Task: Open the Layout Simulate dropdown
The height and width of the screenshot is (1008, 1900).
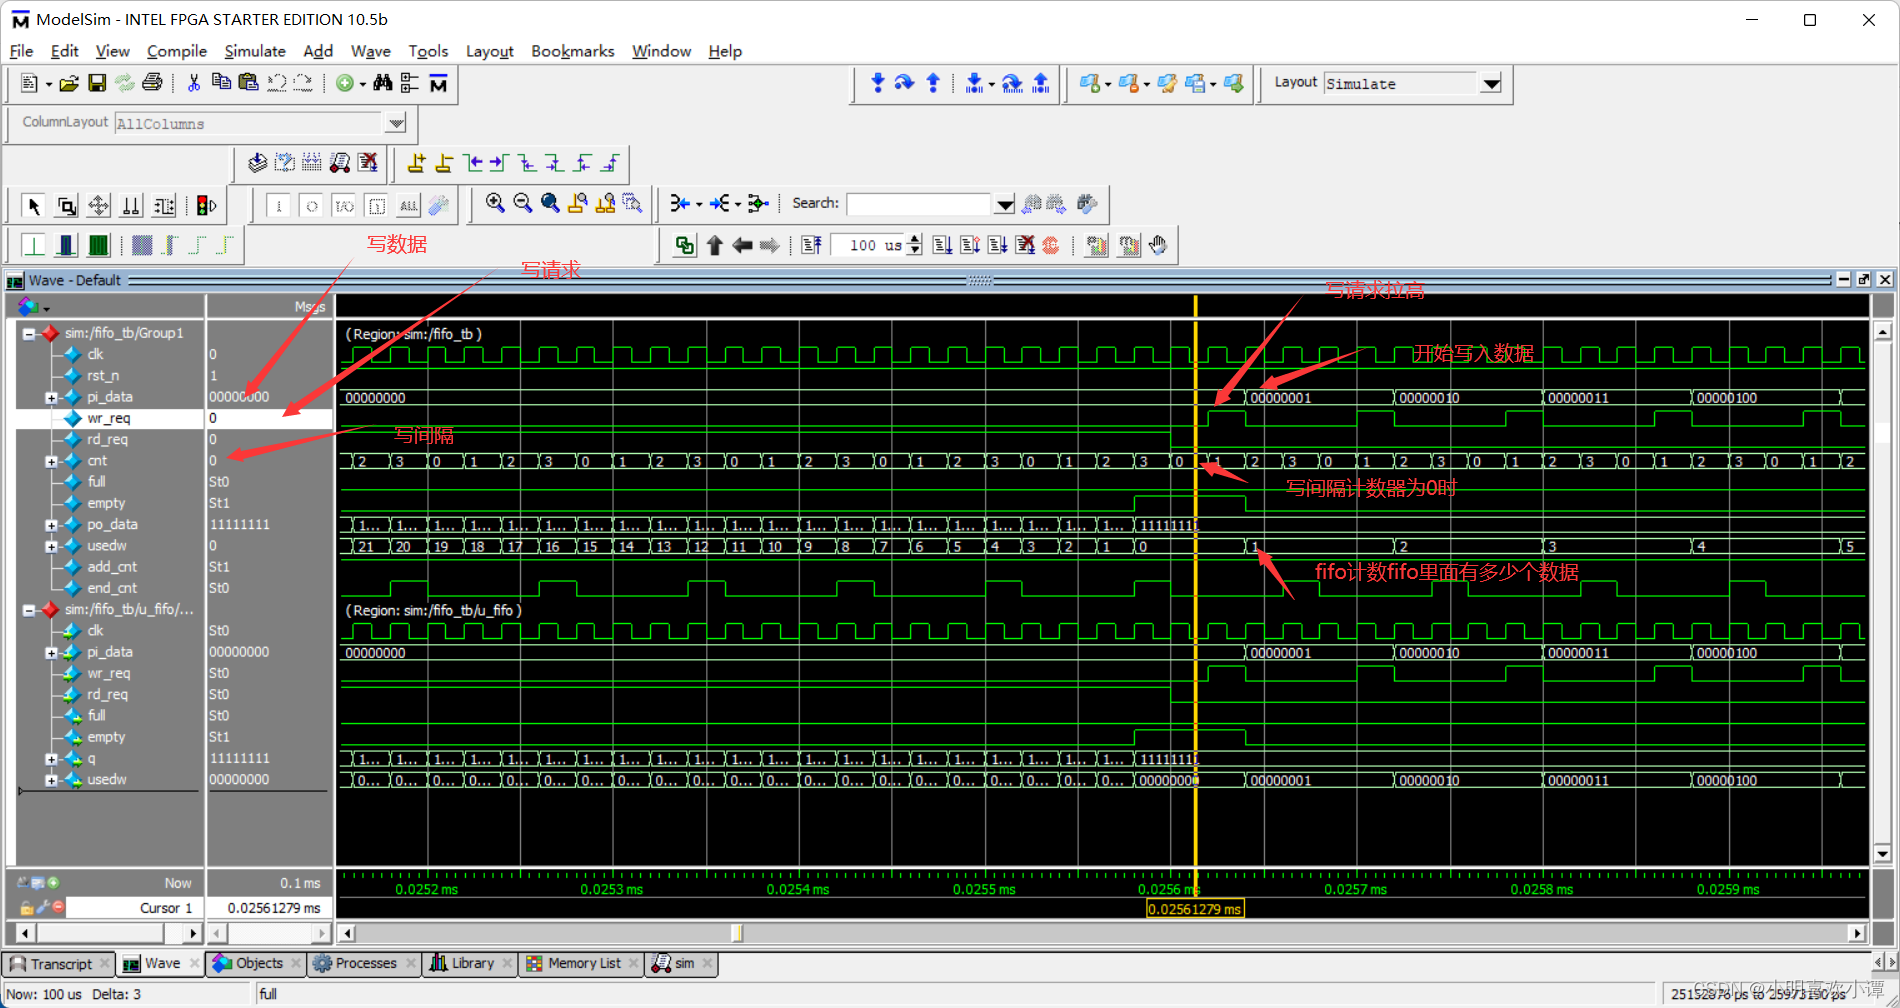Action: tap(1491, 84)
